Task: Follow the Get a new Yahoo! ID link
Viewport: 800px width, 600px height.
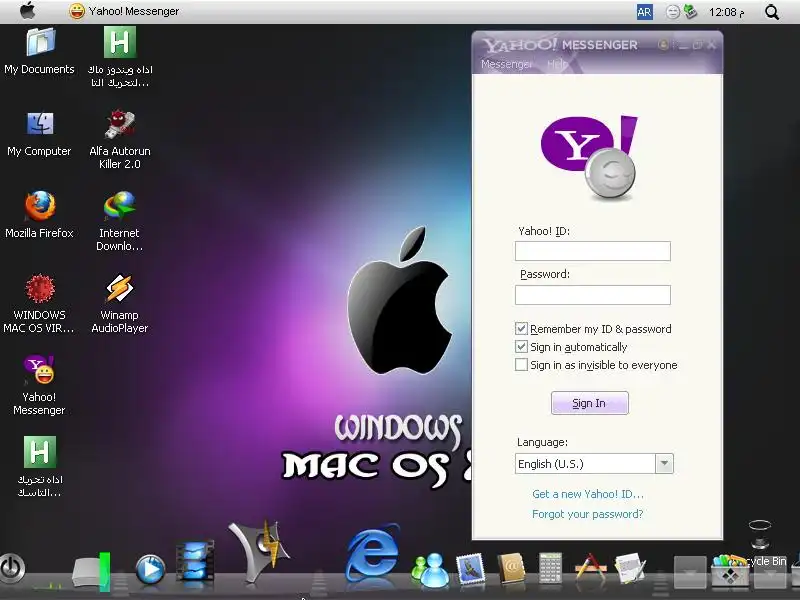Action: [x=588, y=494]
